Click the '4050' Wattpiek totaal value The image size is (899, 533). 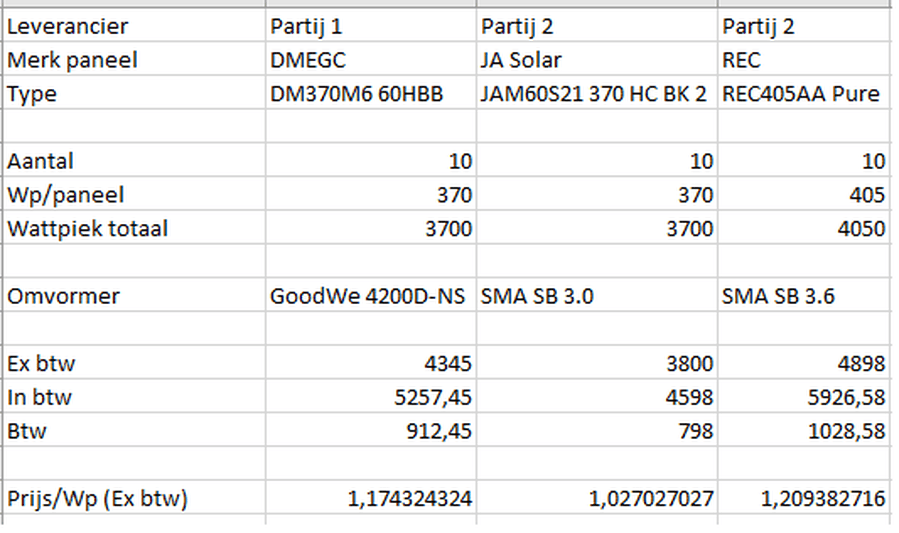point(805,229)
